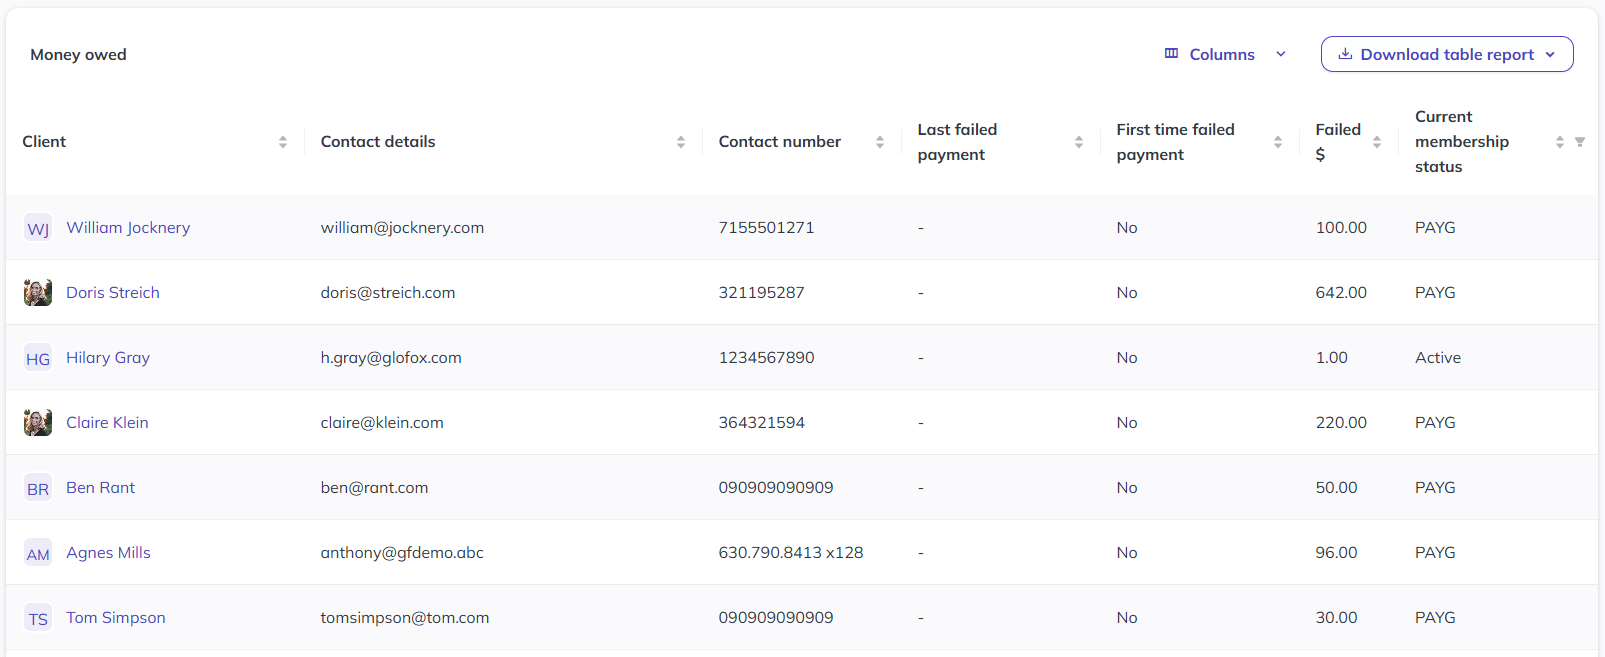Open Claire Klein's client profile

tap(107, 423)
